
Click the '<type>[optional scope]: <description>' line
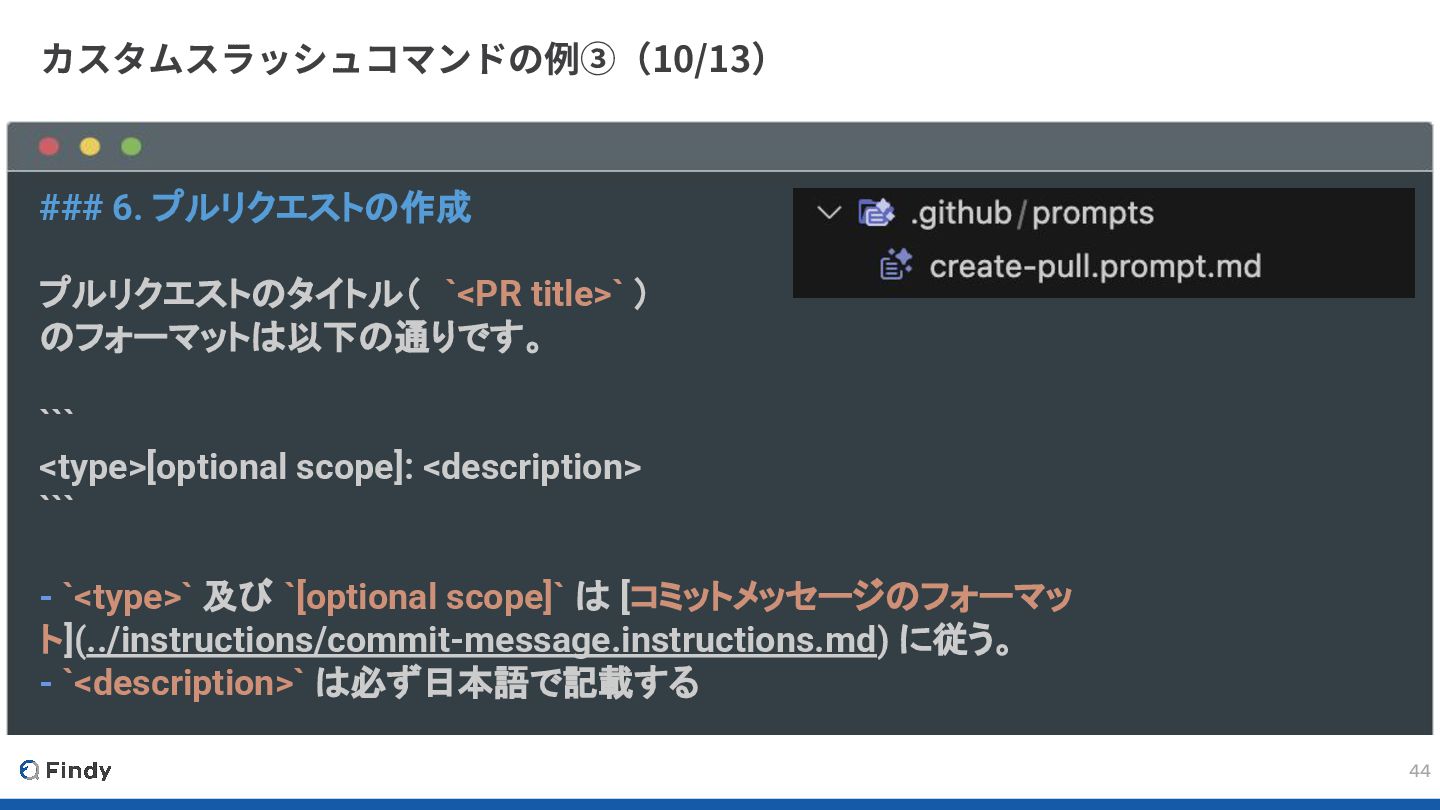click(340, 467)
